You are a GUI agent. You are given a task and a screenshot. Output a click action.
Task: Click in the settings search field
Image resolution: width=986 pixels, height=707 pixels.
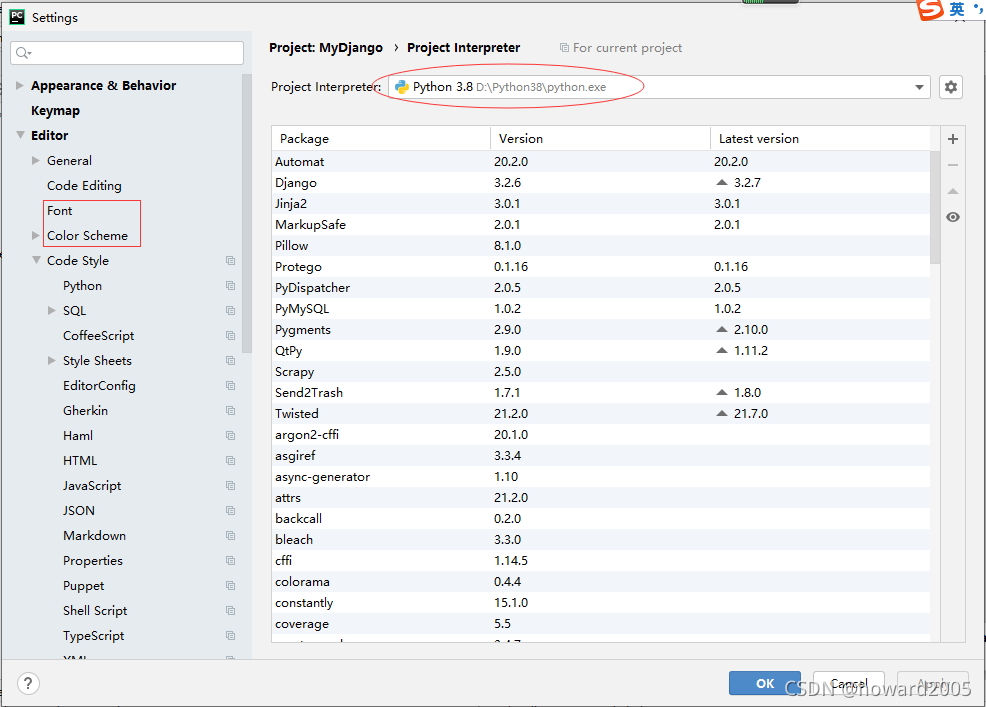(127, 53)
